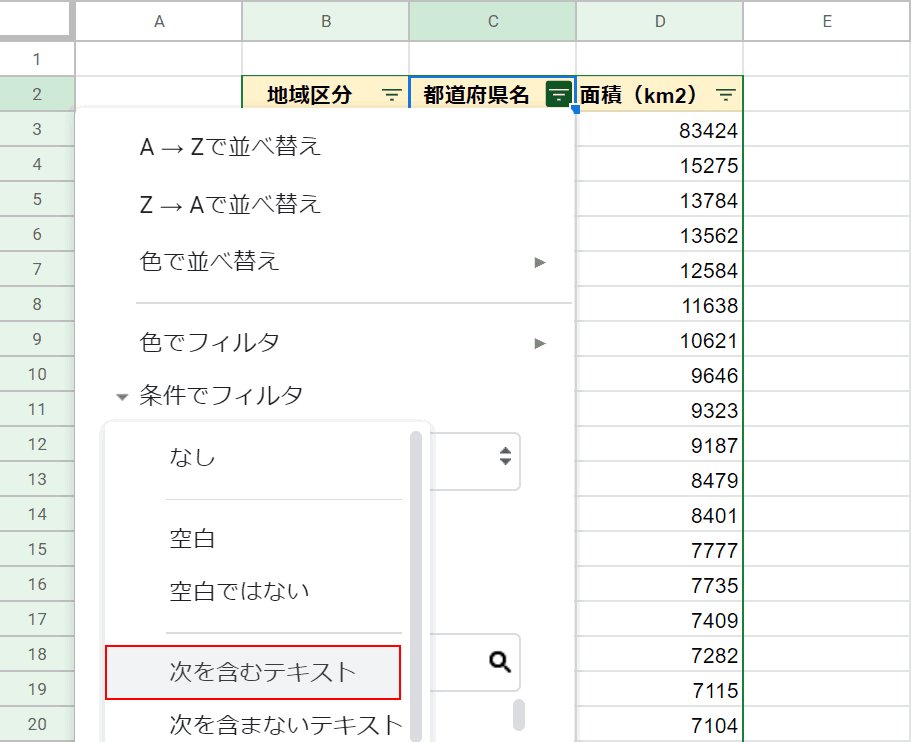This screenshot has width=911, height=742.
Task: Click cell with value 11638
Action: (660, 304)
